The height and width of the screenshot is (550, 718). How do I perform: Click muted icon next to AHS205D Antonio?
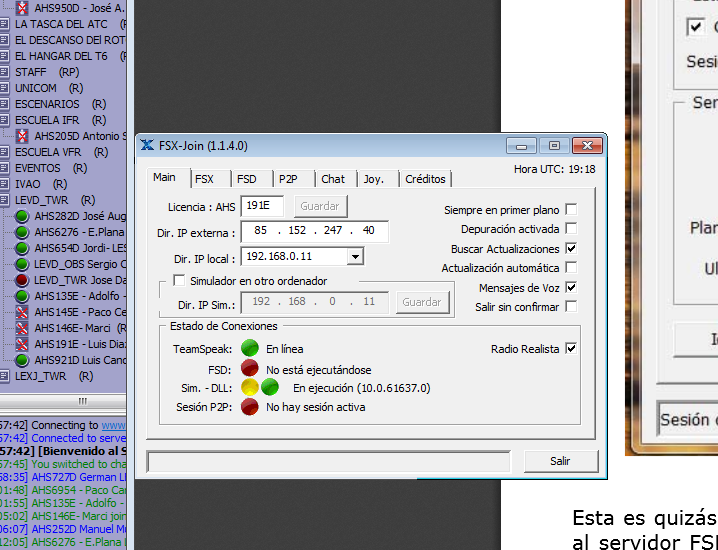[22, 136]
